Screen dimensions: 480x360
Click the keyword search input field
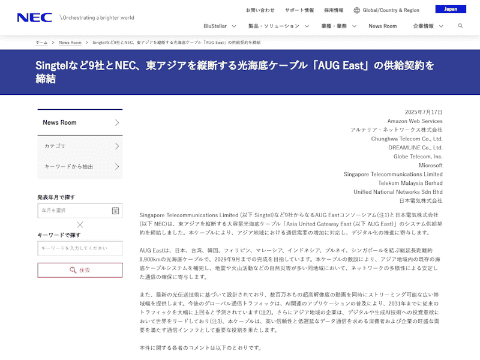[x=80, y=248]
